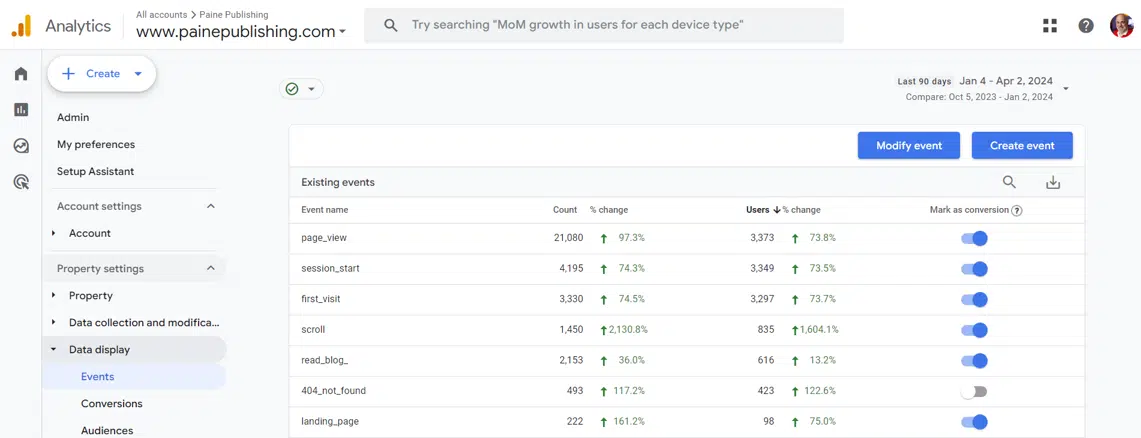Enable conversion toggle for 404_not_found

point(974,391)
